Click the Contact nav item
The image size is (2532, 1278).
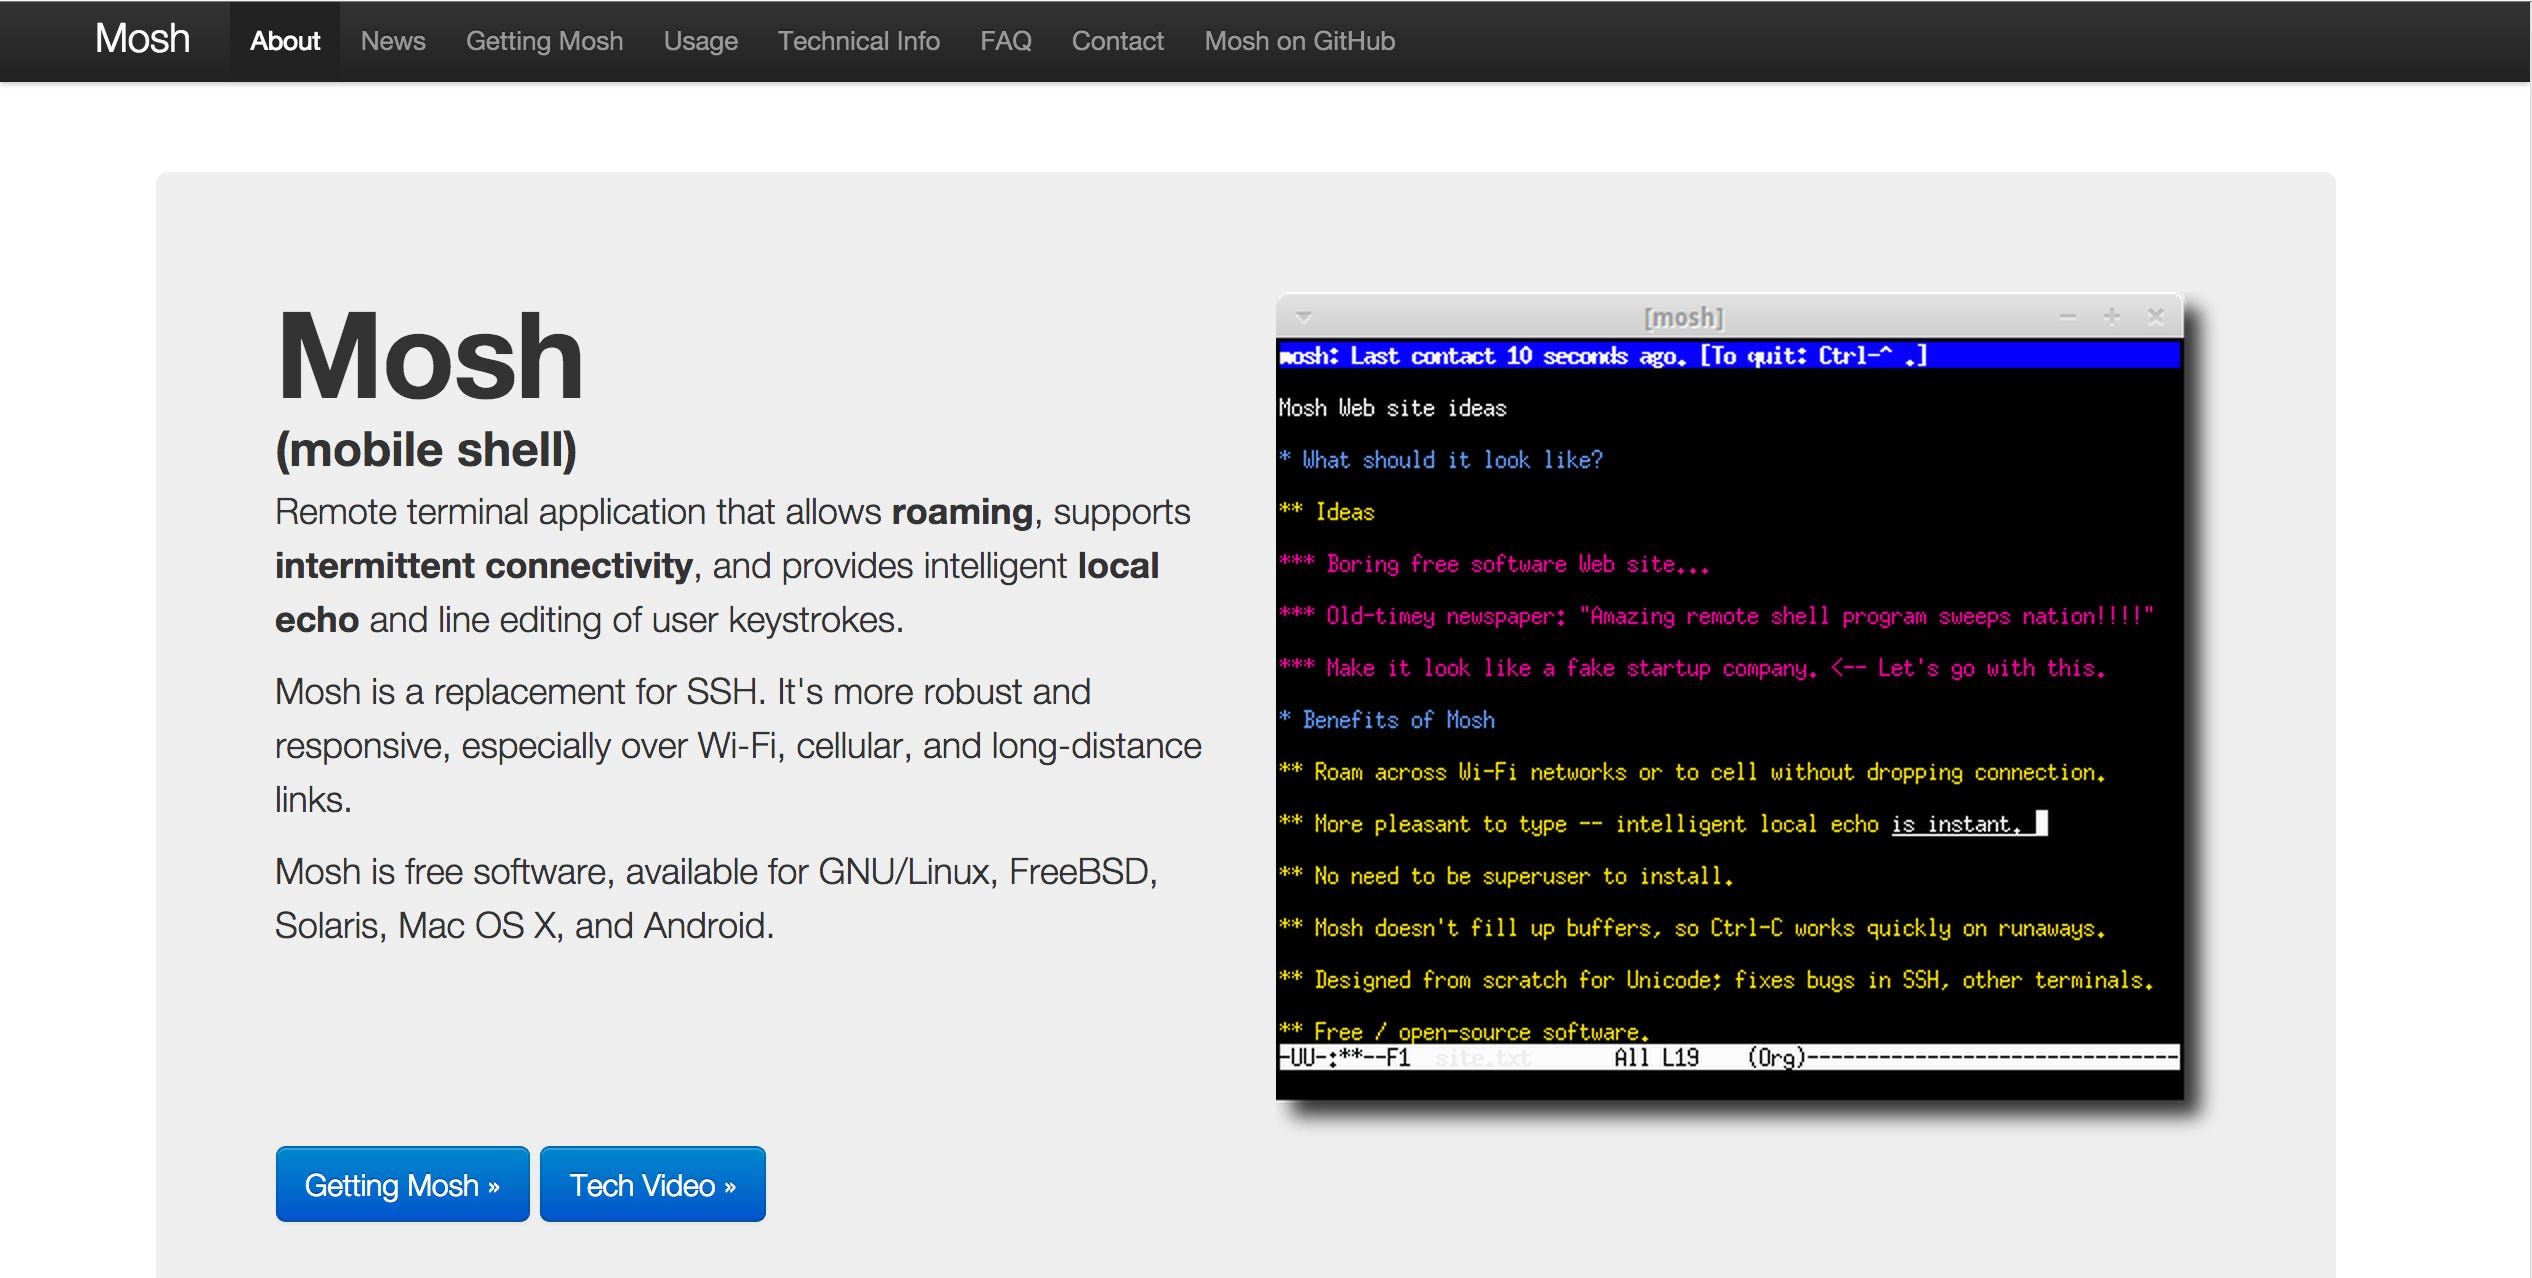(x=1117, y=41)
